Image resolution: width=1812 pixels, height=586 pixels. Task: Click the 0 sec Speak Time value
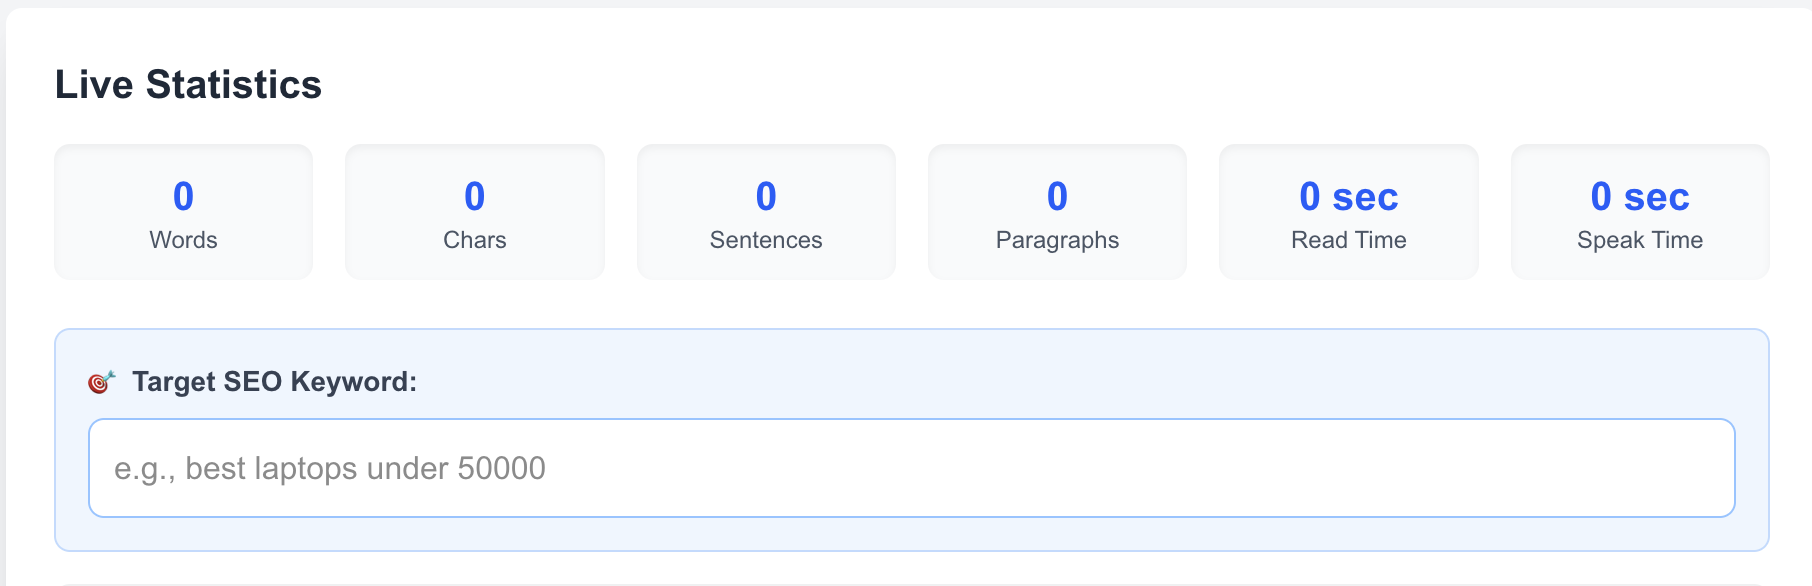coord(1639,197)
